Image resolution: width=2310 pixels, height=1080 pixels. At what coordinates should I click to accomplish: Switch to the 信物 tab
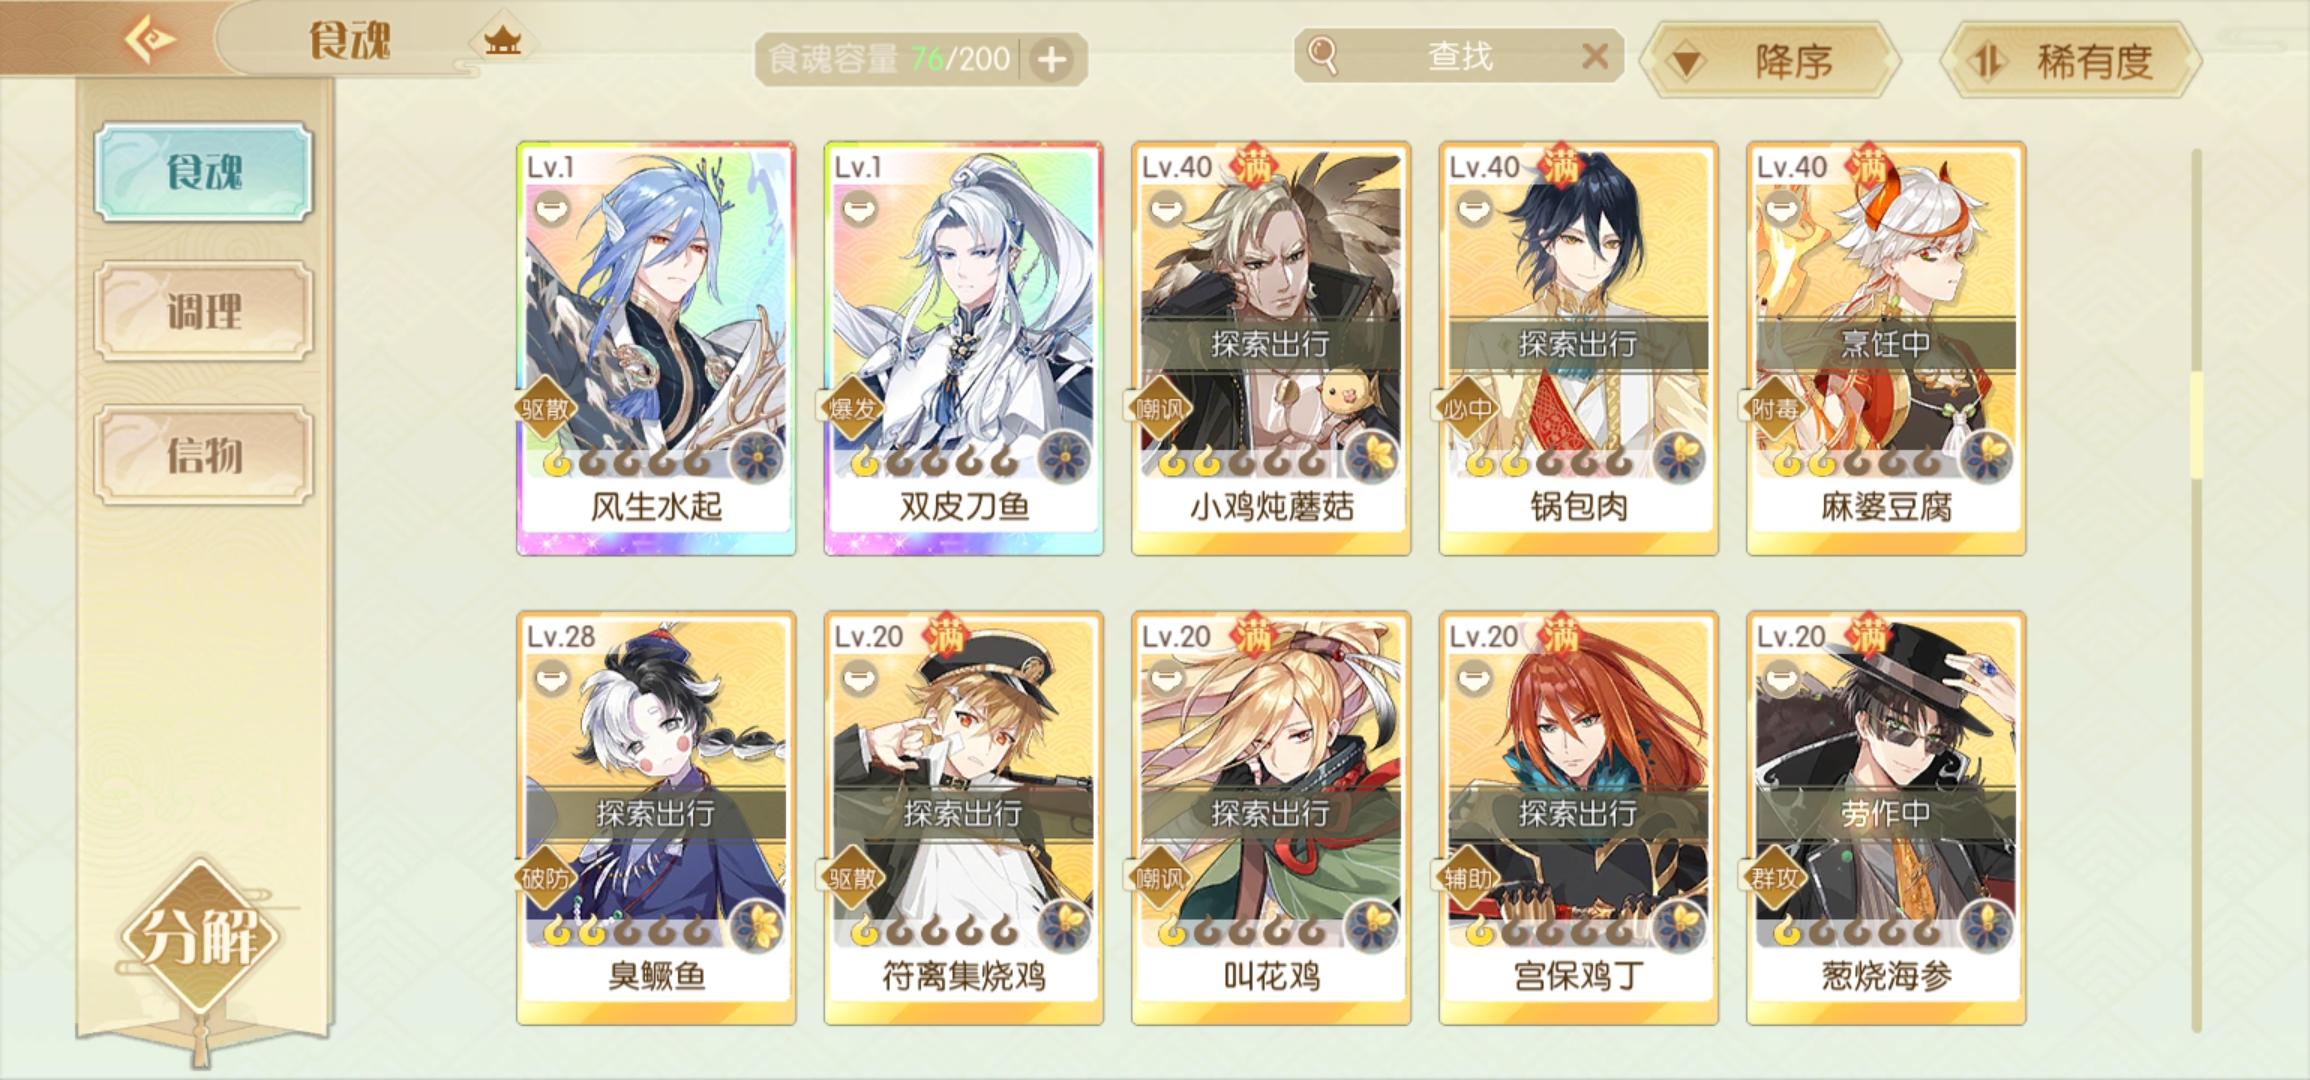click(204, 455)
